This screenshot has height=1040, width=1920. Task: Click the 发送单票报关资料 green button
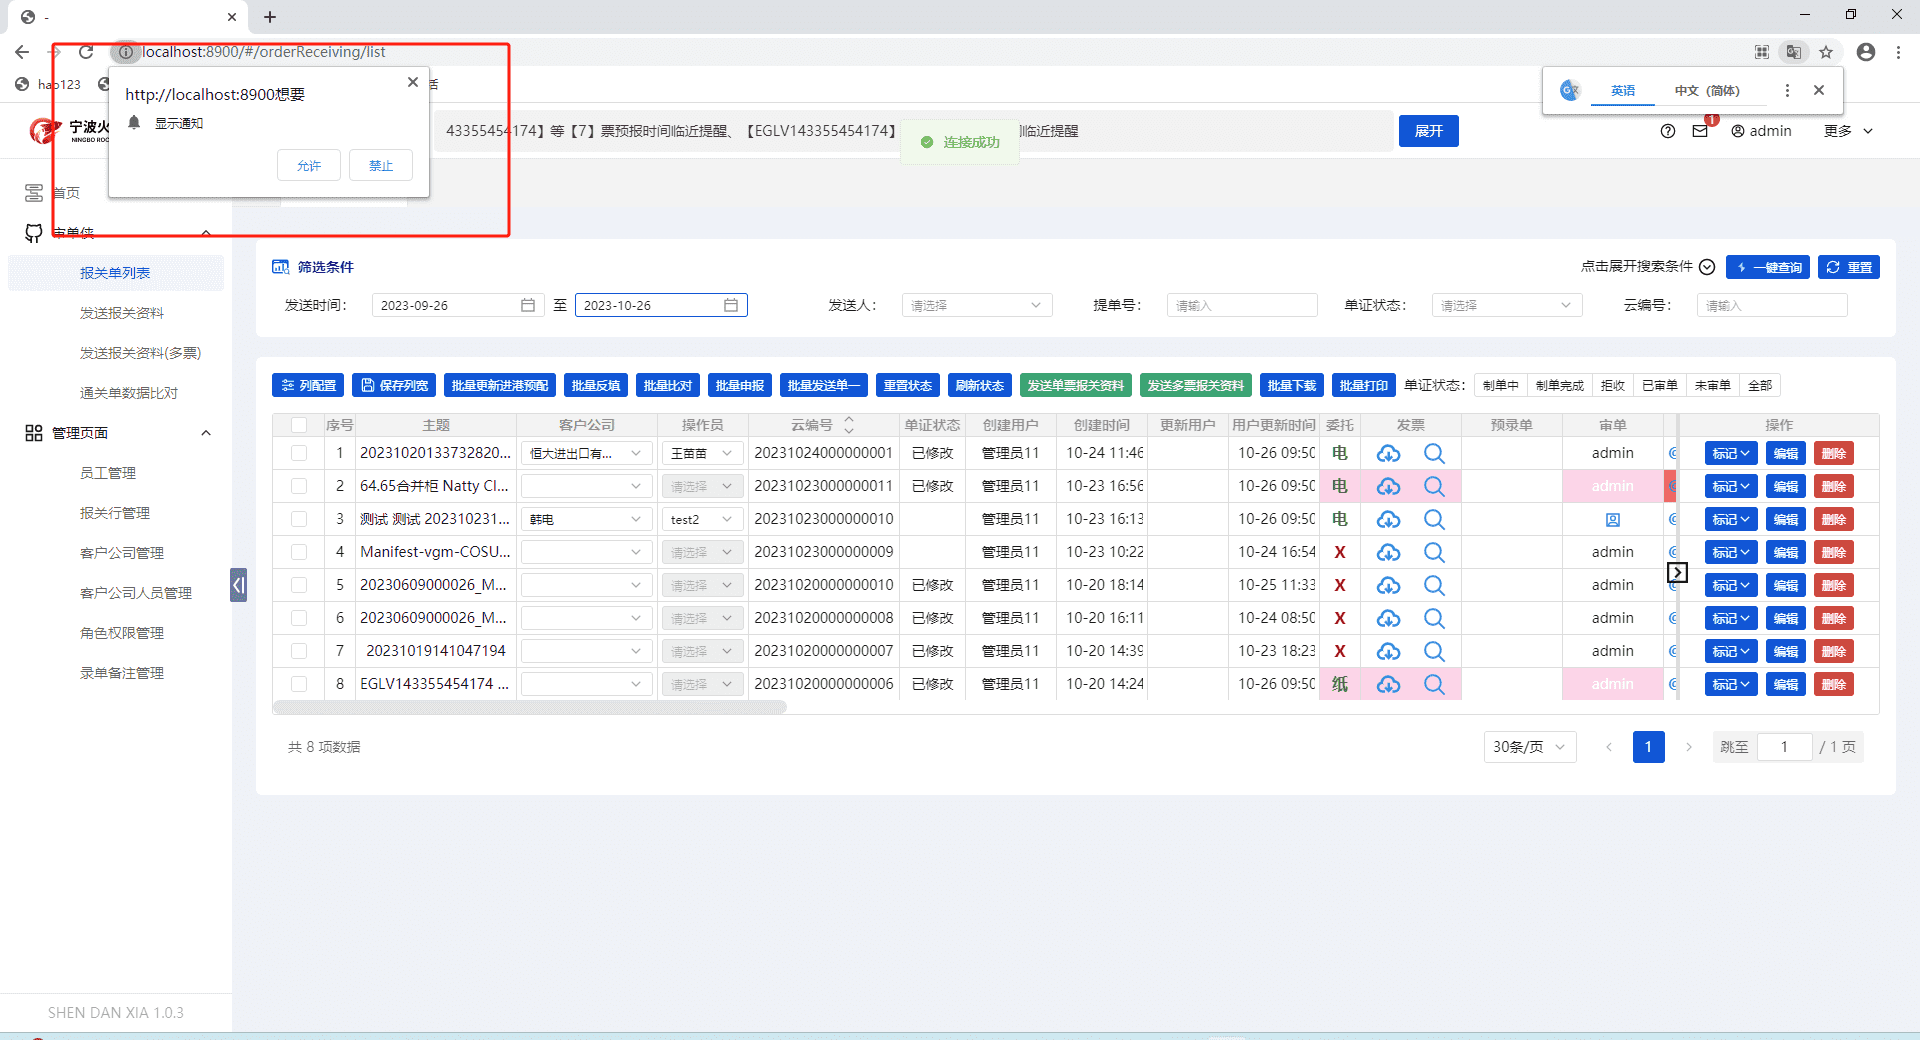click(1076, 385)
